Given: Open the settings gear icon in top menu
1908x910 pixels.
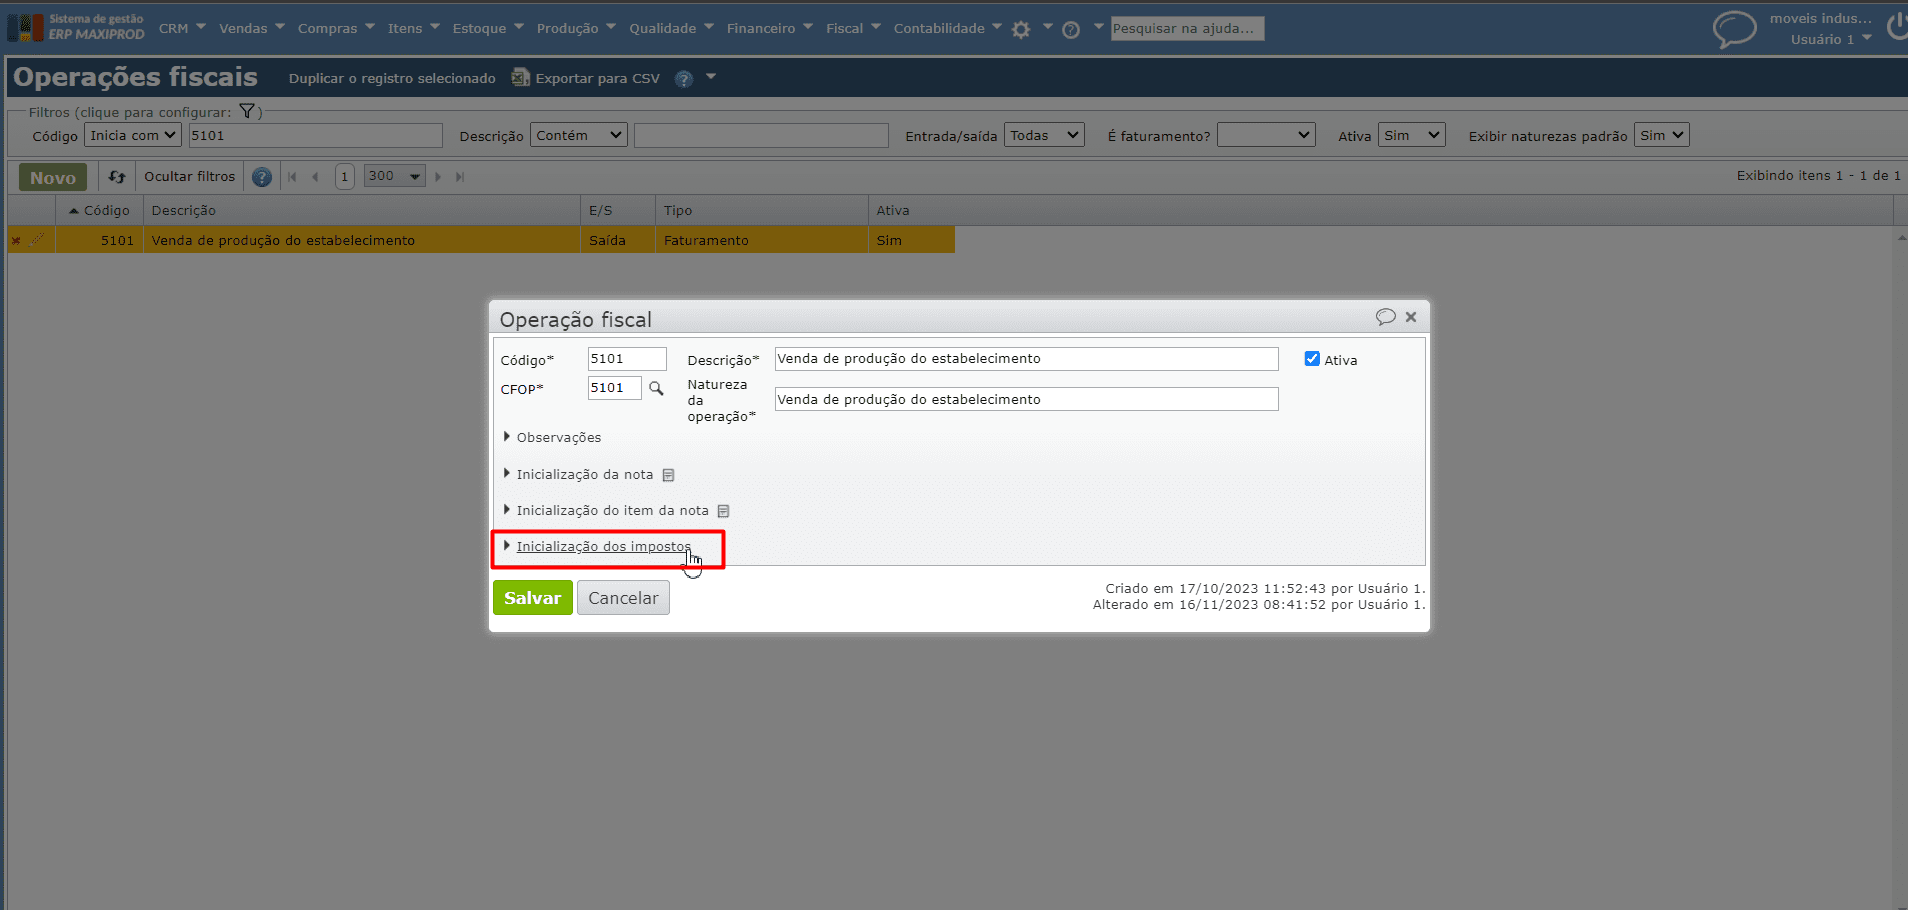Looking at the screenshot, I should click(x=1020, y=30).
